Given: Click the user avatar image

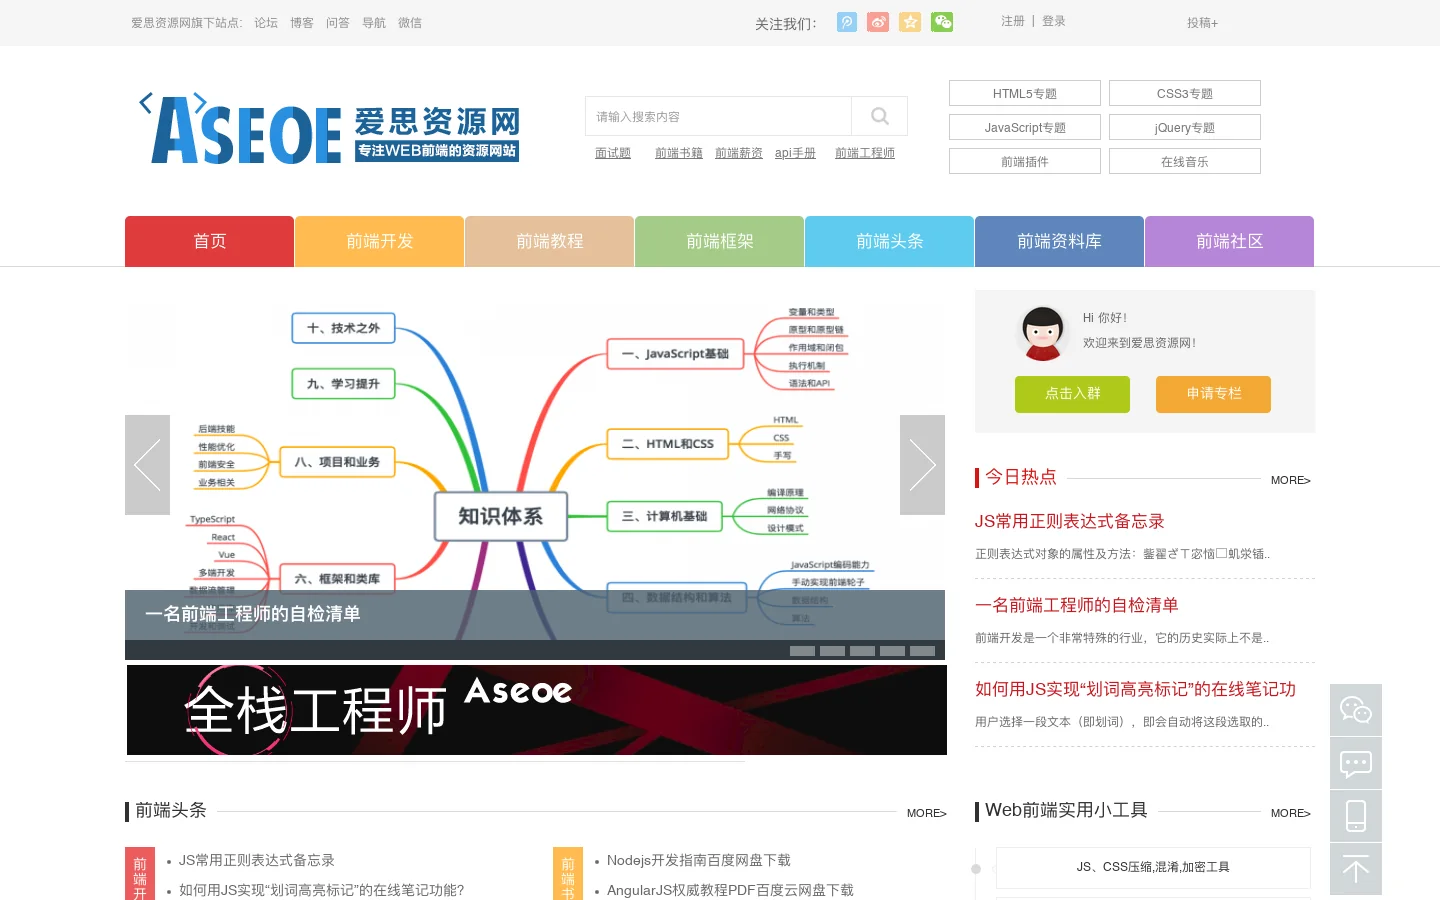Looking at the screenshot, I should pos(1042,333).
